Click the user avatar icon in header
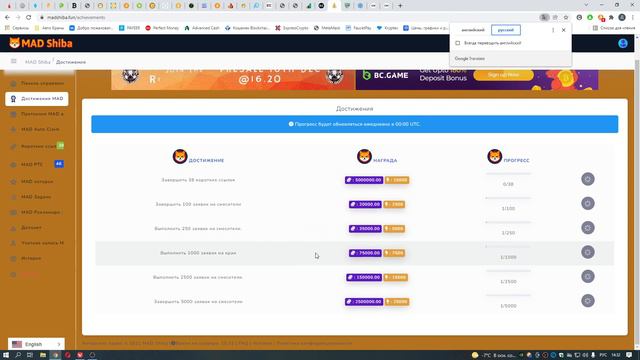This screenshot has height=360, width=640. (622, 43)
